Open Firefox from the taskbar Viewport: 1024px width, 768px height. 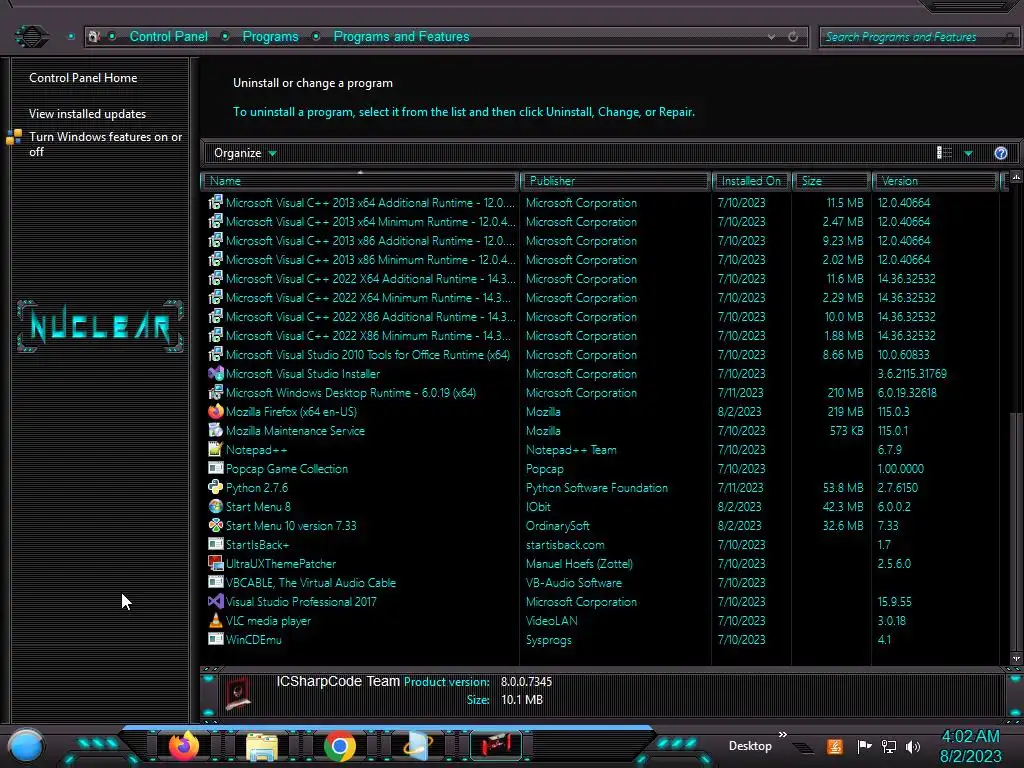(x=184, y=746)
